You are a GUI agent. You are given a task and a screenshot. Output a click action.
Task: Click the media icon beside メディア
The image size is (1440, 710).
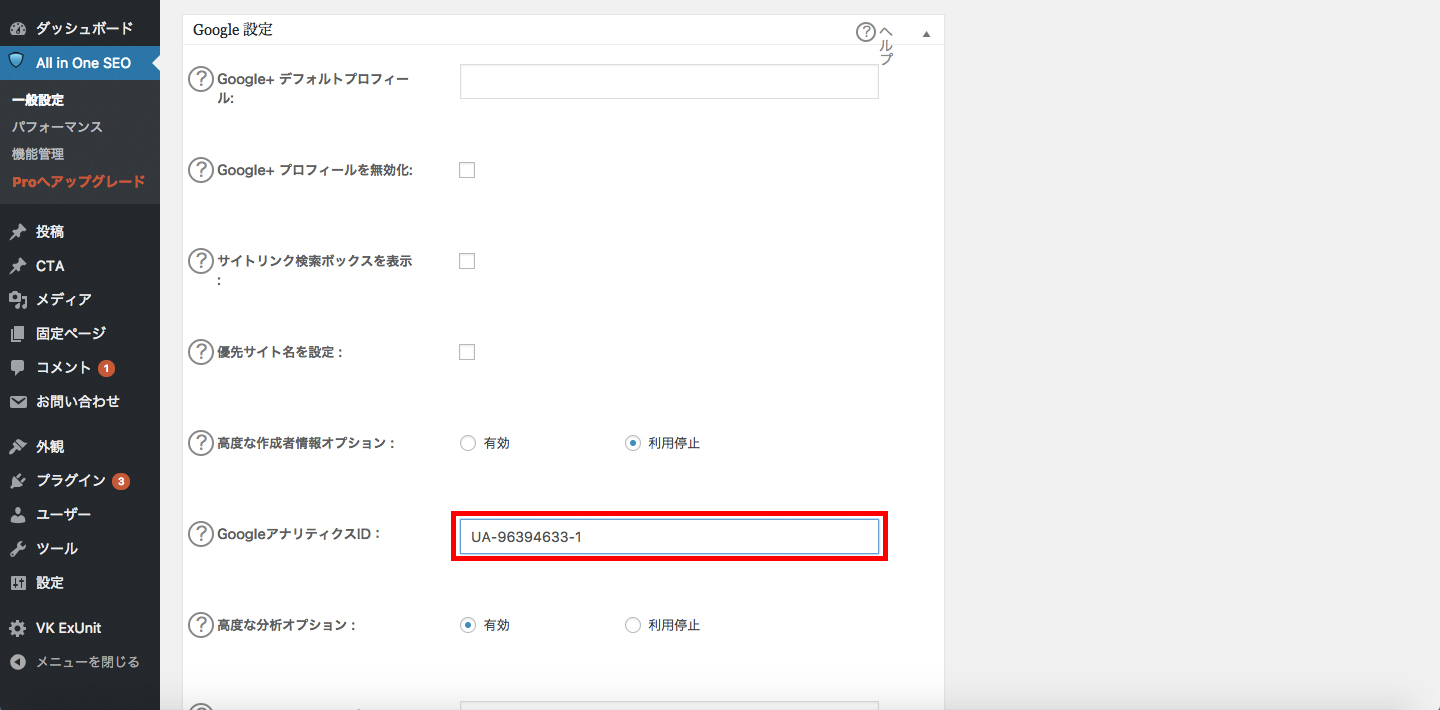17,300
